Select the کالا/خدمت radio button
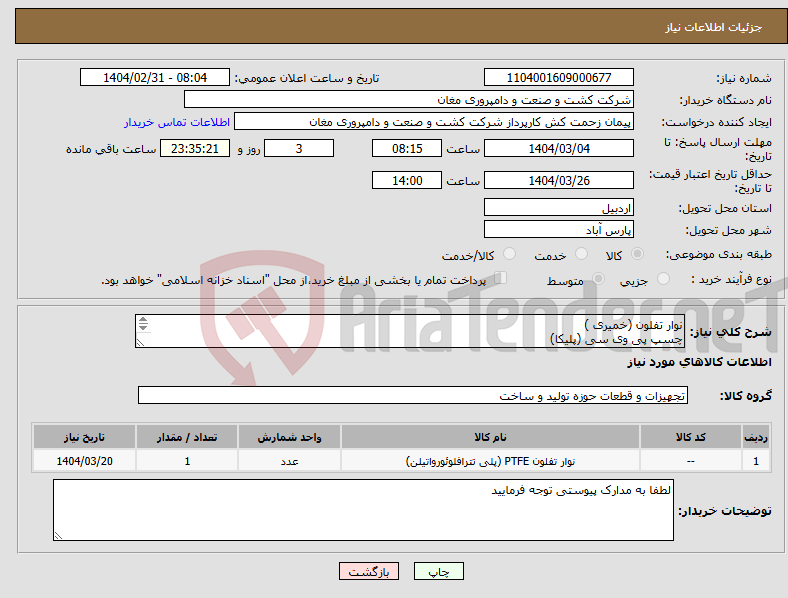This screenshot has height=598, width=788. (510, 254)
